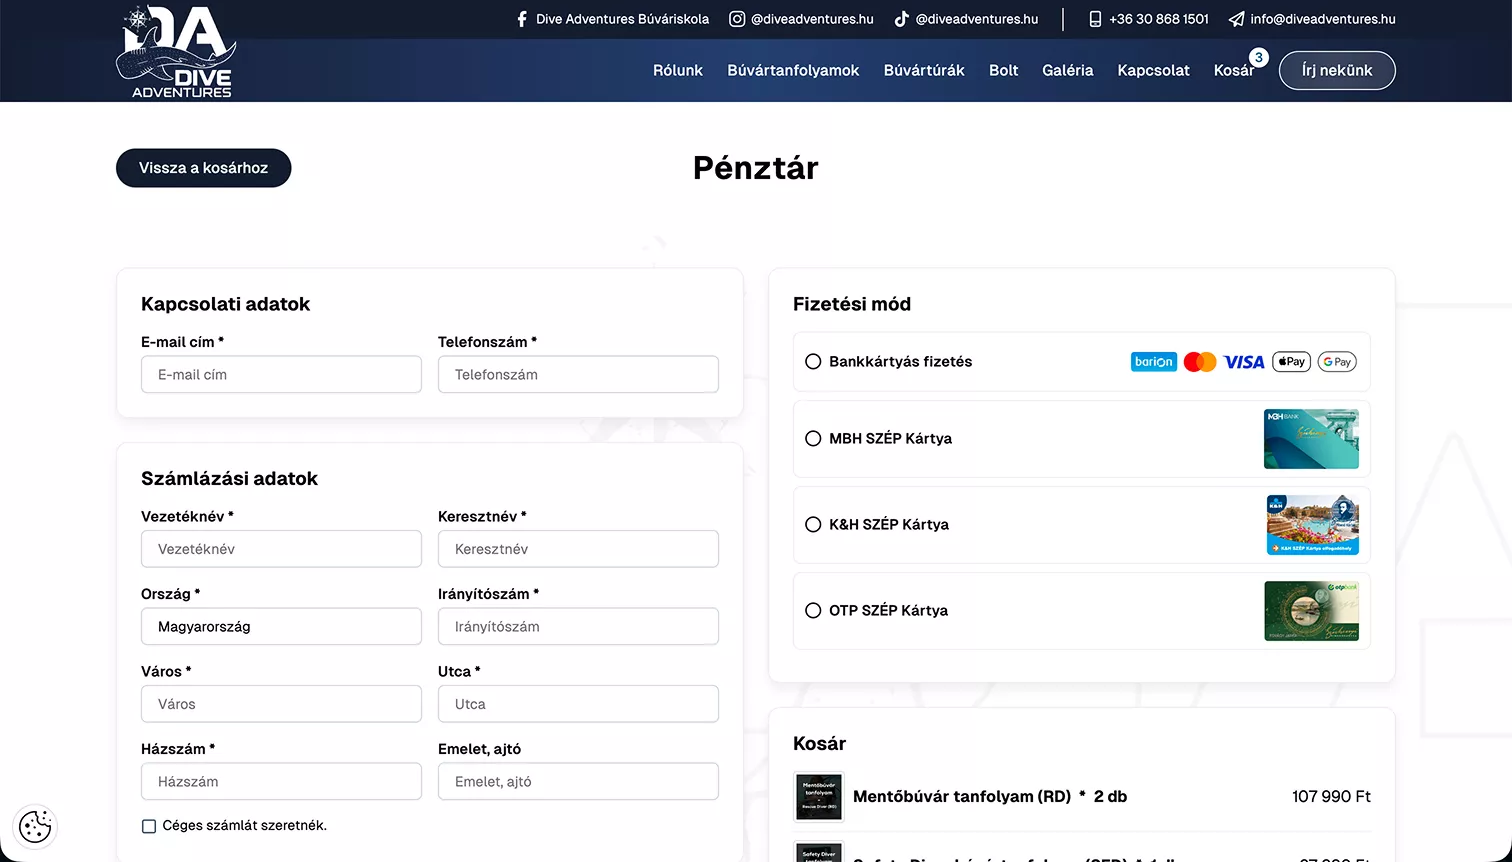Click the OTP SZÉP card image

(x=1311, y=611)
